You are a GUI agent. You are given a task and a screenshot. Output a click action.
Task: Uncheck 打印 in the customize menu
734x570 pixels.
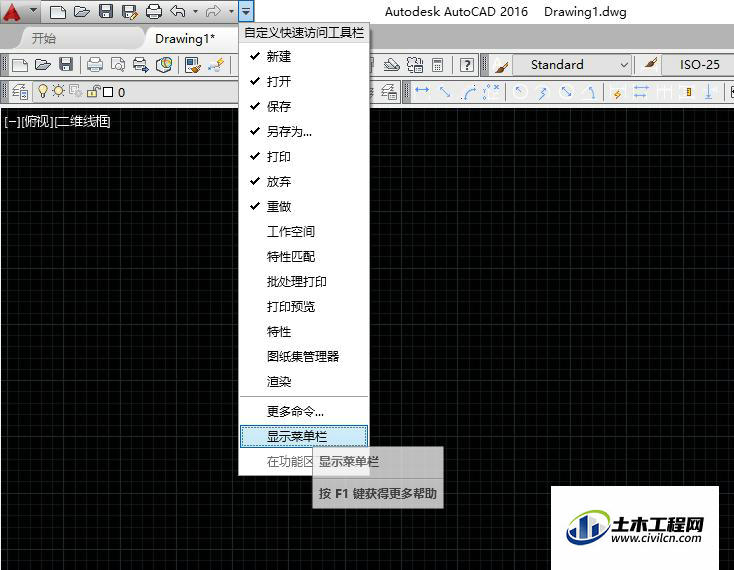[x=303, y=157]
